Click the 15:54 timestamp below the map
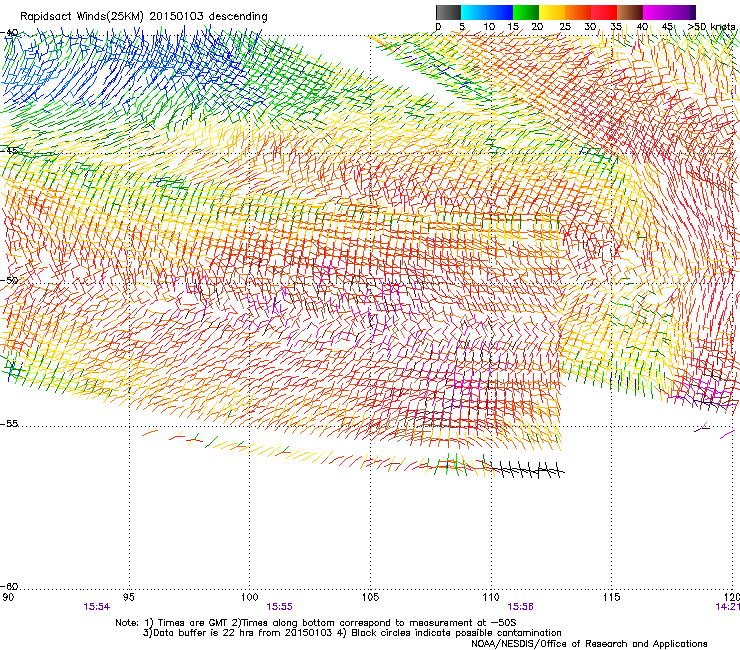The width and height of the screenshot is (740, 650). point(96,607)
